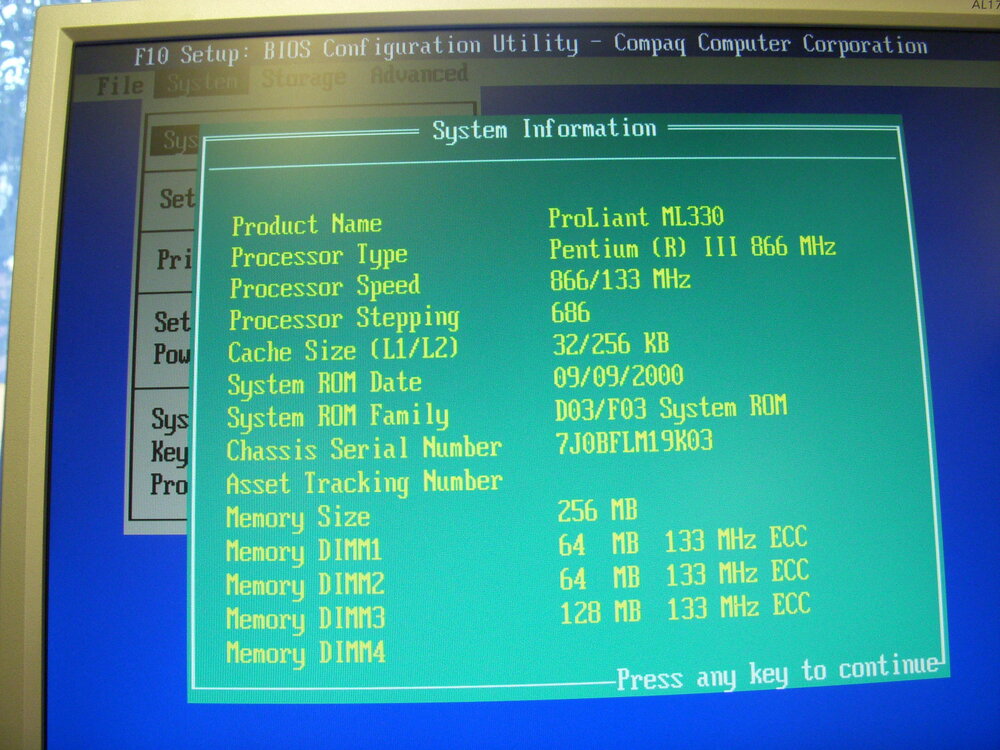Open the File menu
The width and height of the screenshot is (1000, 750).
(120, 85)
